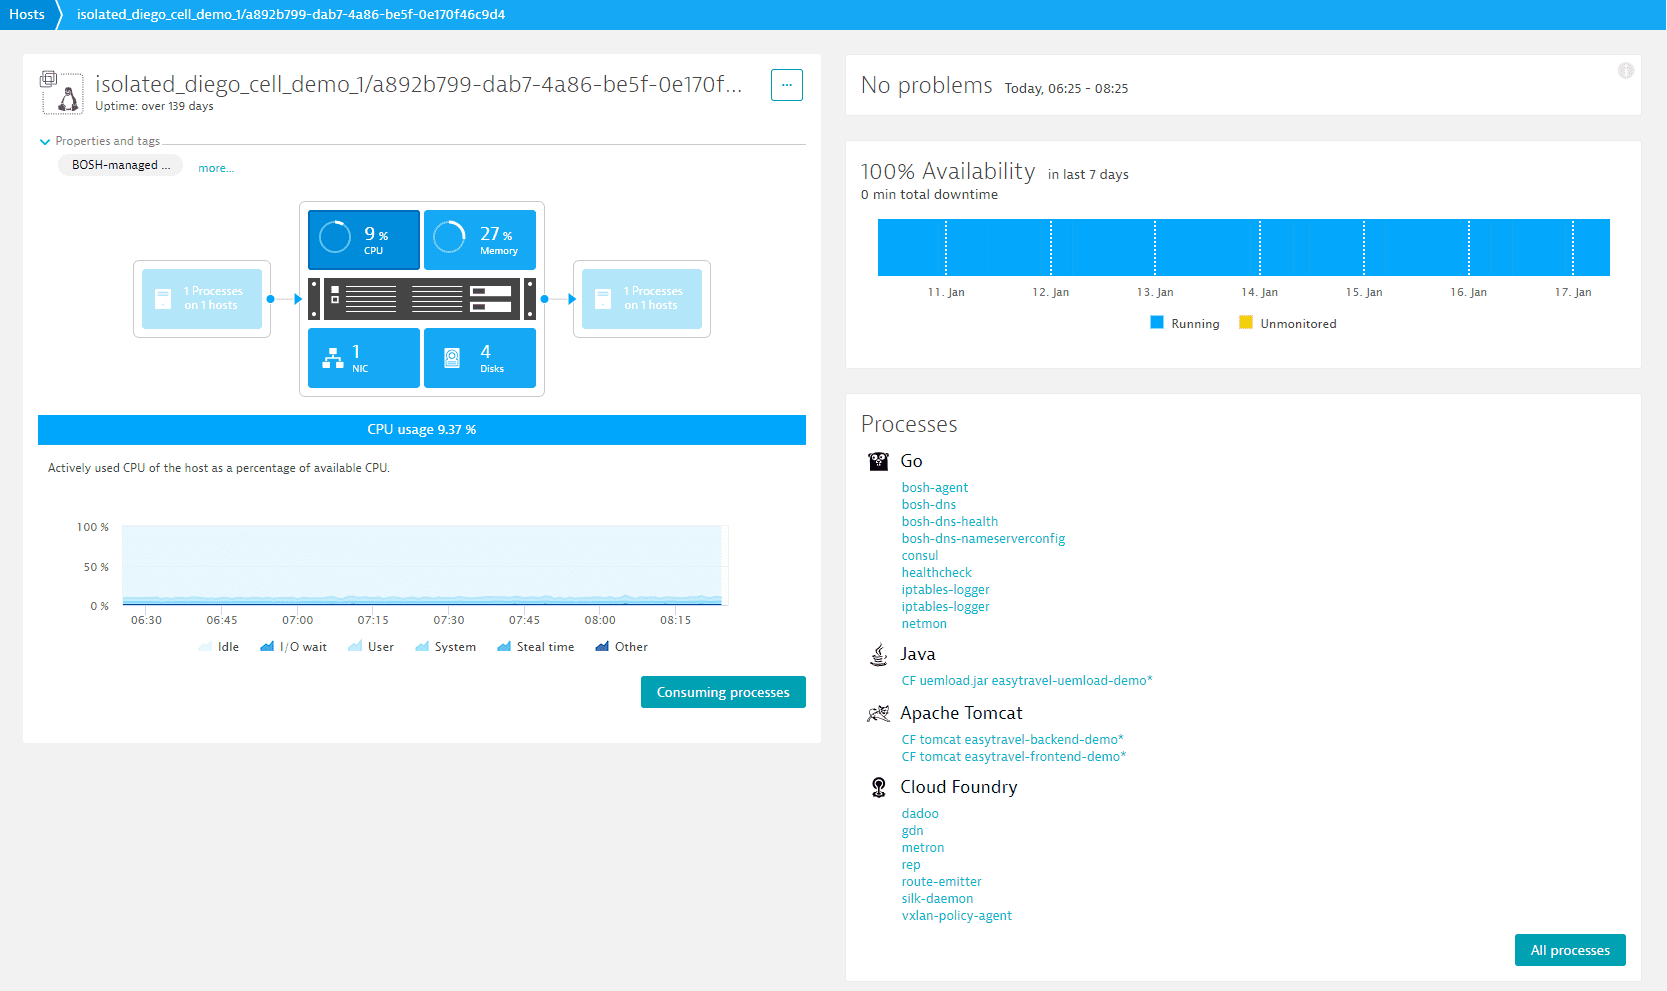Navigate to Hosts breadcrumb
The height and width of the screenshot is (991, 1667).
[27, 14]
